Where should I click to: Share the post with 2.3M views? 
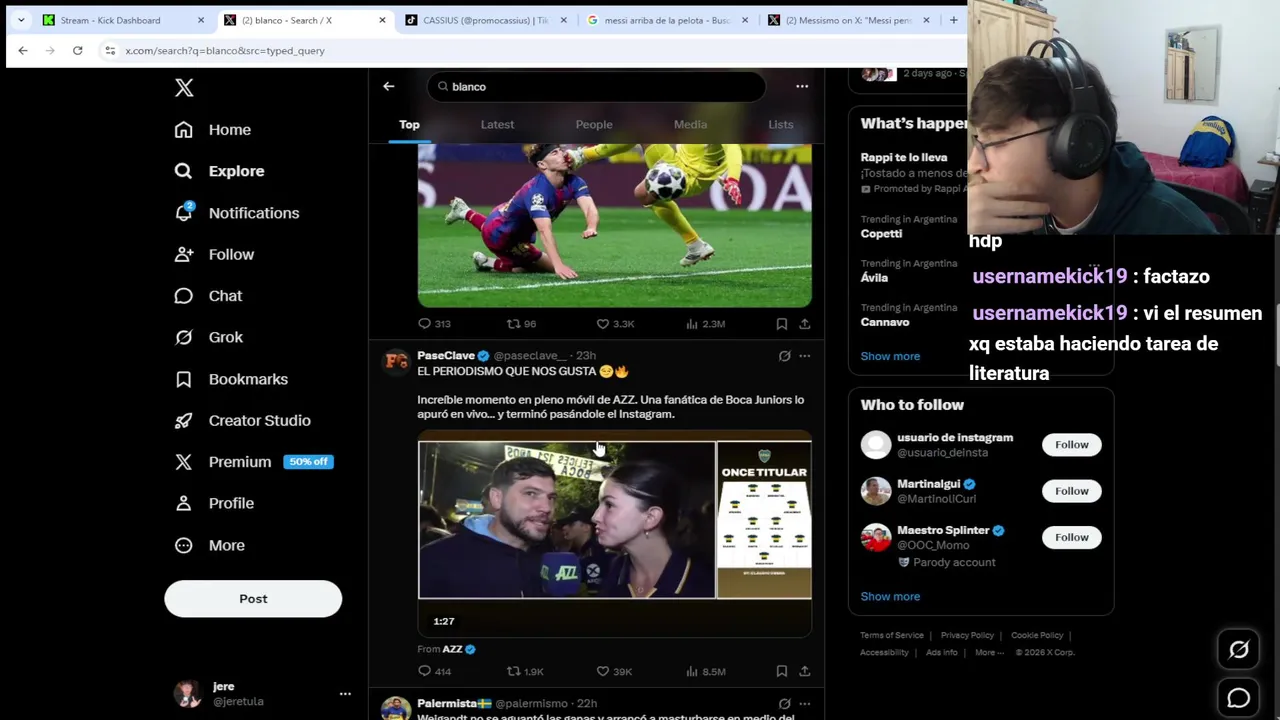[805, 324]
